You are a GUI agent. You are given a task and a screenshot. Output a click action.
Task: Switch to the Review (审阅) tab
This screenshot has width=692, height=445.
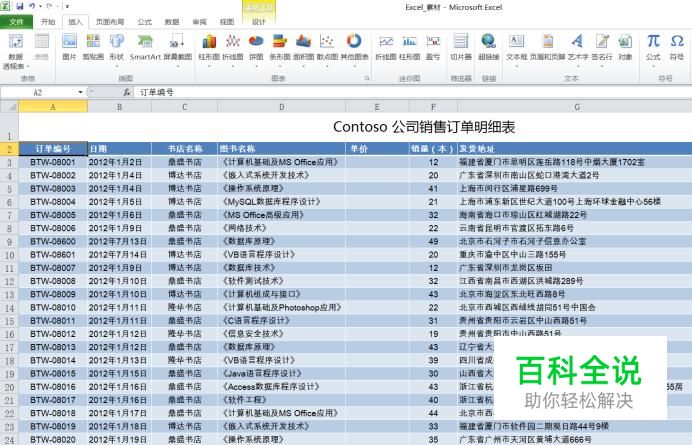point(199,22)
